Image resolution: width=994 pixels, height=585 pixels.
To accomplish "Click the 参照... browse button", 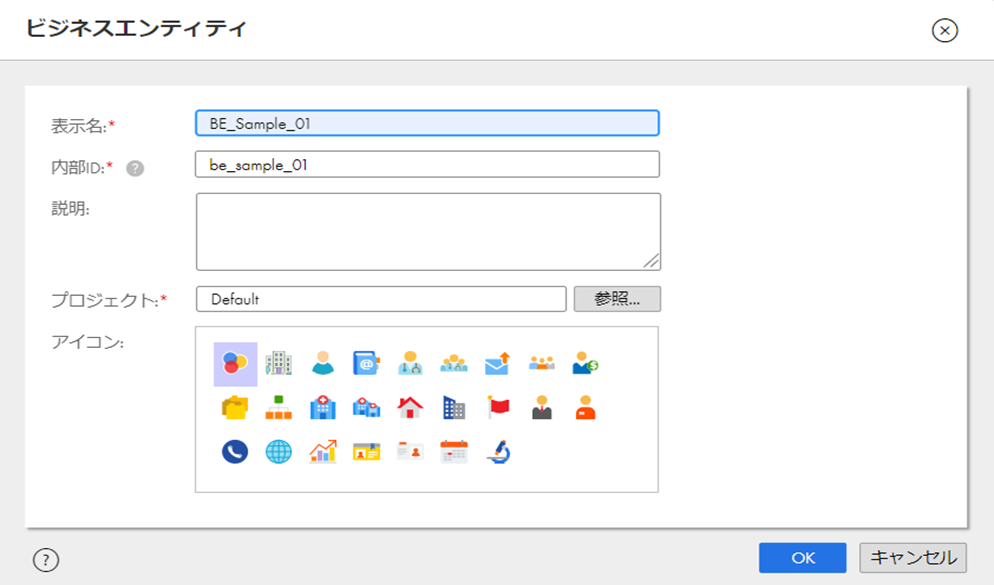I will tap(617, 299).
